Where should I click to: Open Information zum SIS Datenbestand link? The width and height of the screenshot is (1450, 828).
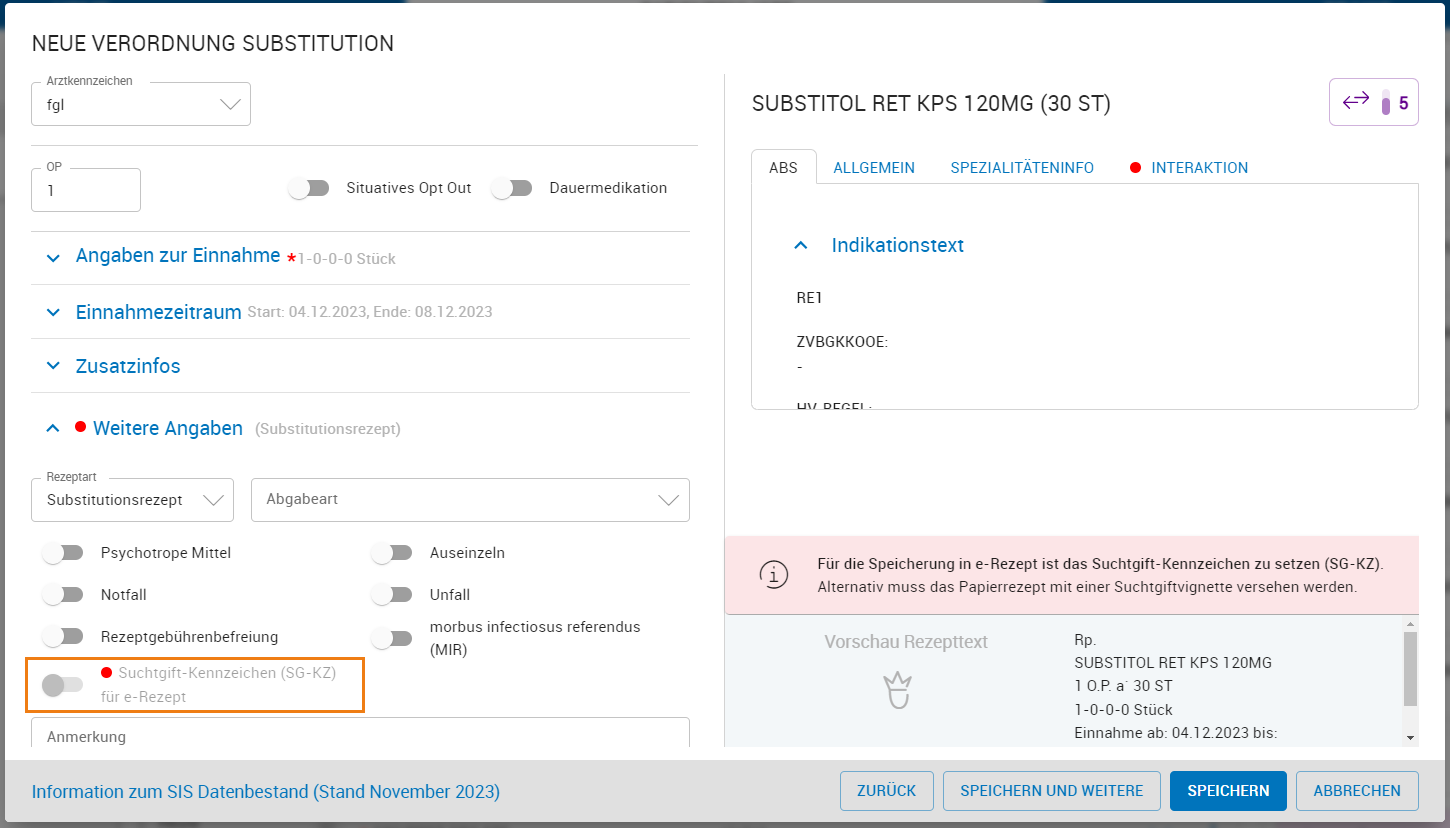266,792
